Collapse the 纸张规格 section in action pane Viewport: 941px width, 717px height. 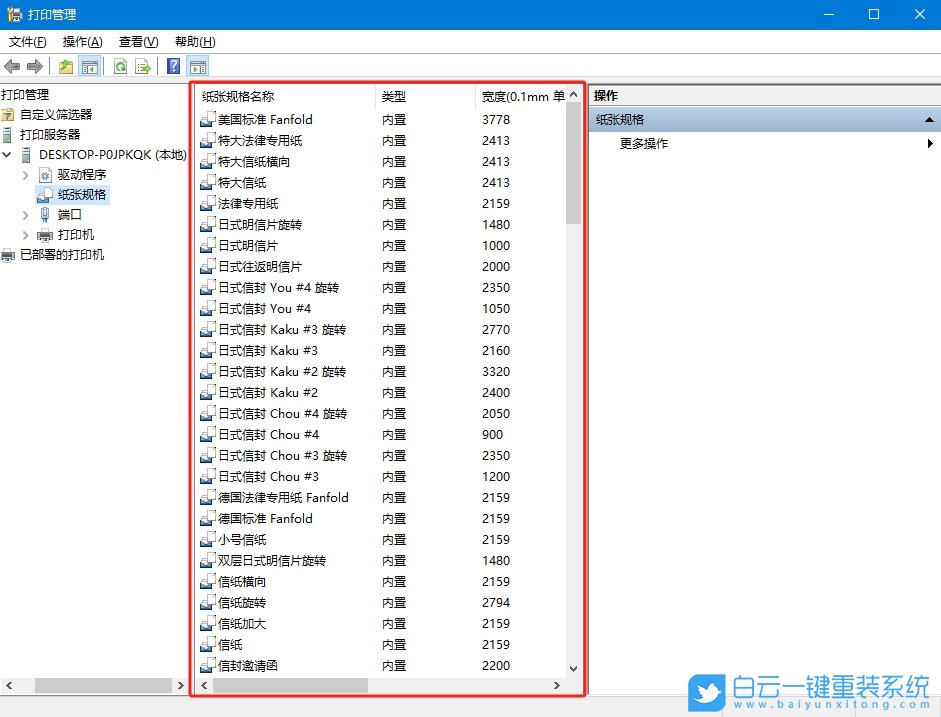[x=928, y=119]
